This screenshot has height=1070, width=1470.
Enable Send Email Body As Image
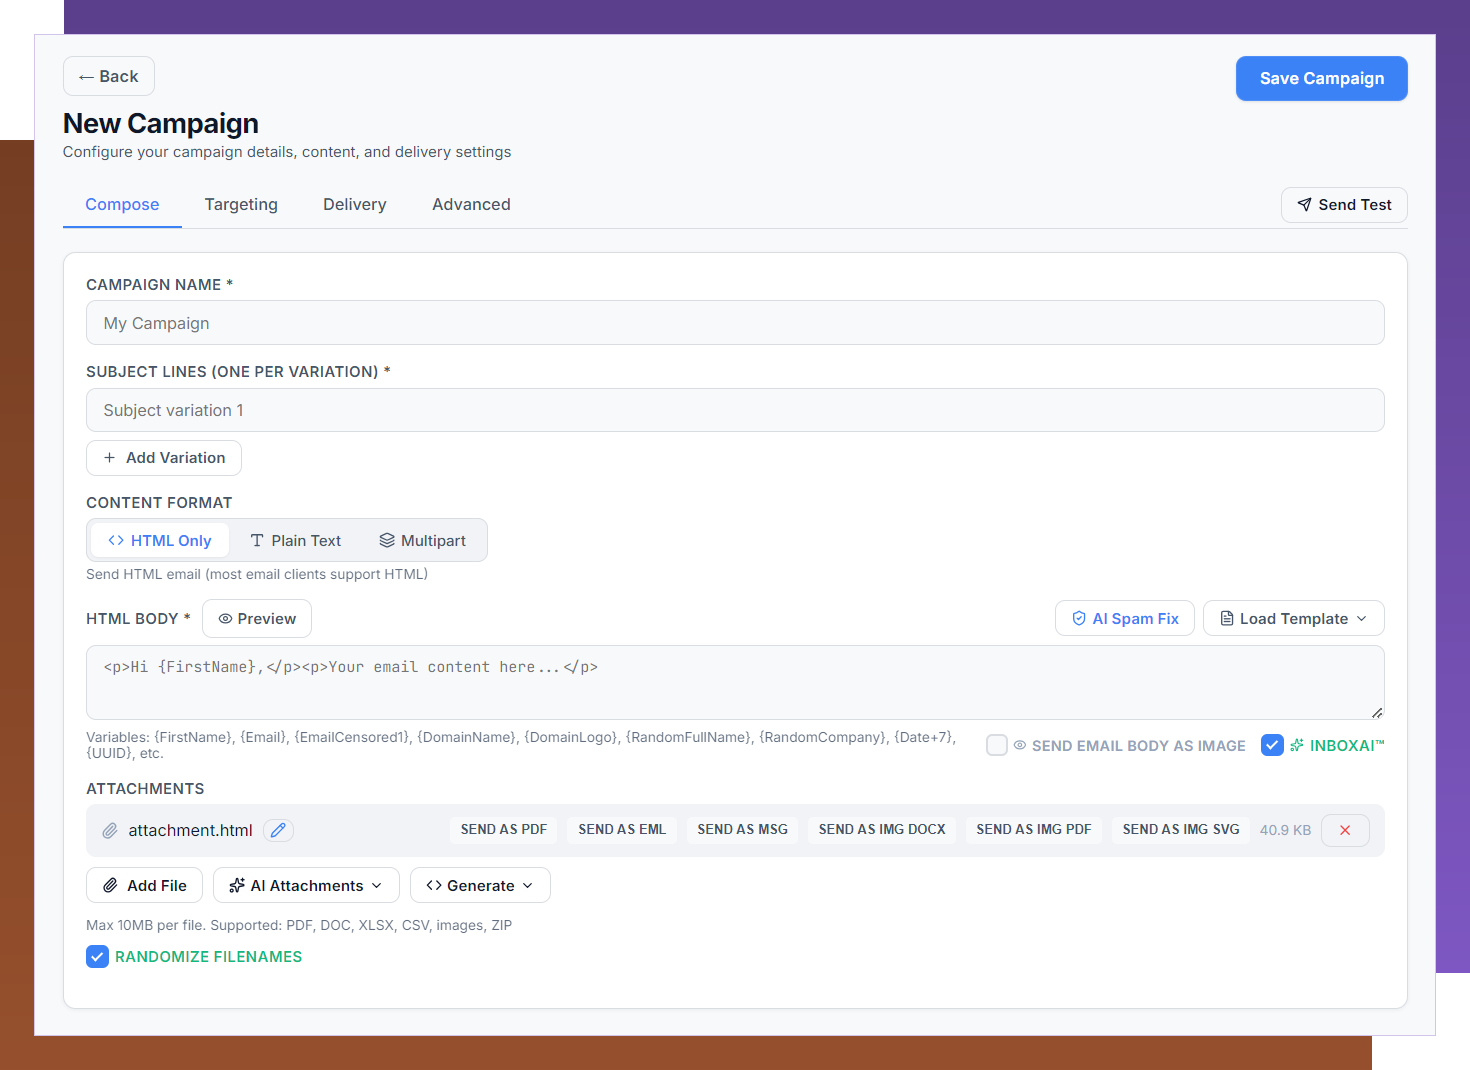(996, 745)
